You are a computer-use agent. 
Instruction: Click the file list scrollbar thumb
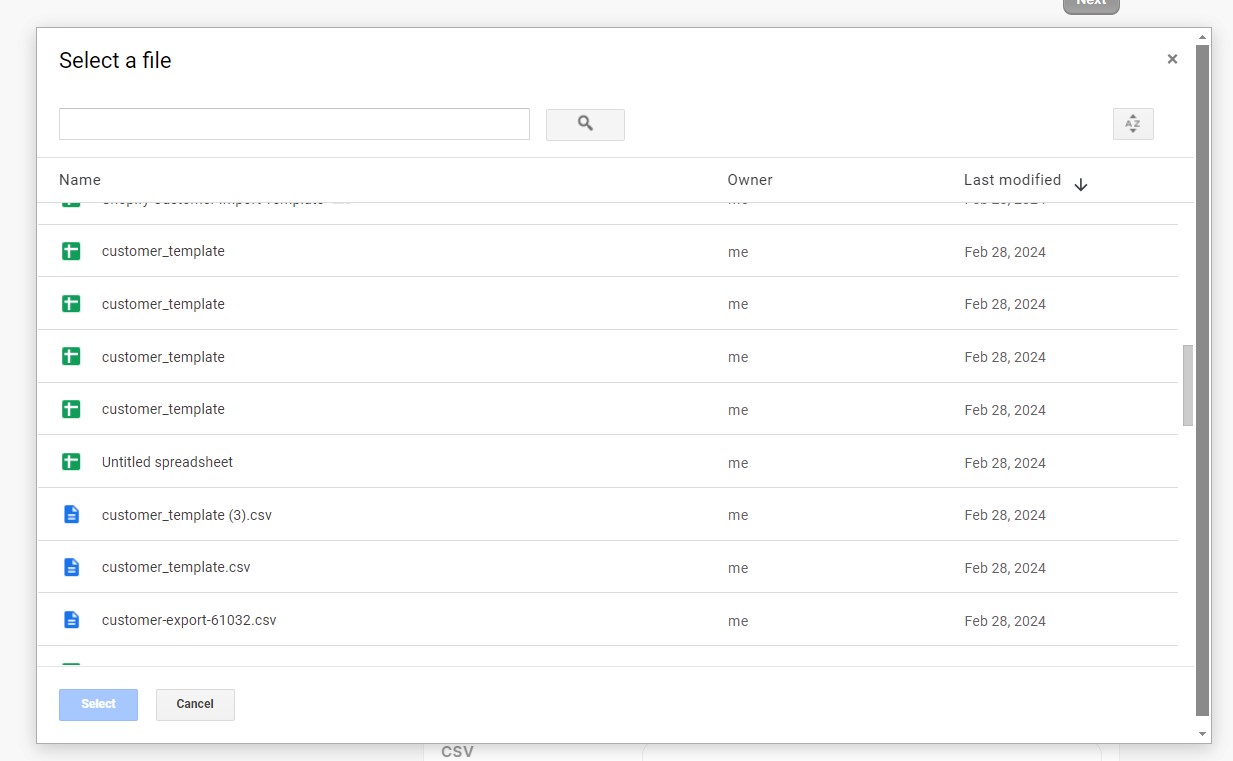coord(1187,385)
